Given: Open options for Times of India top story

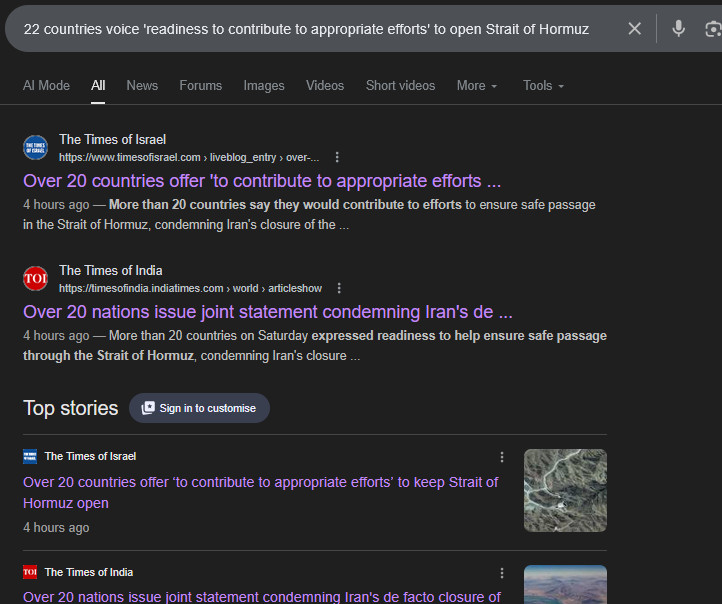Looking at the screenshot, I should point(502,573).
